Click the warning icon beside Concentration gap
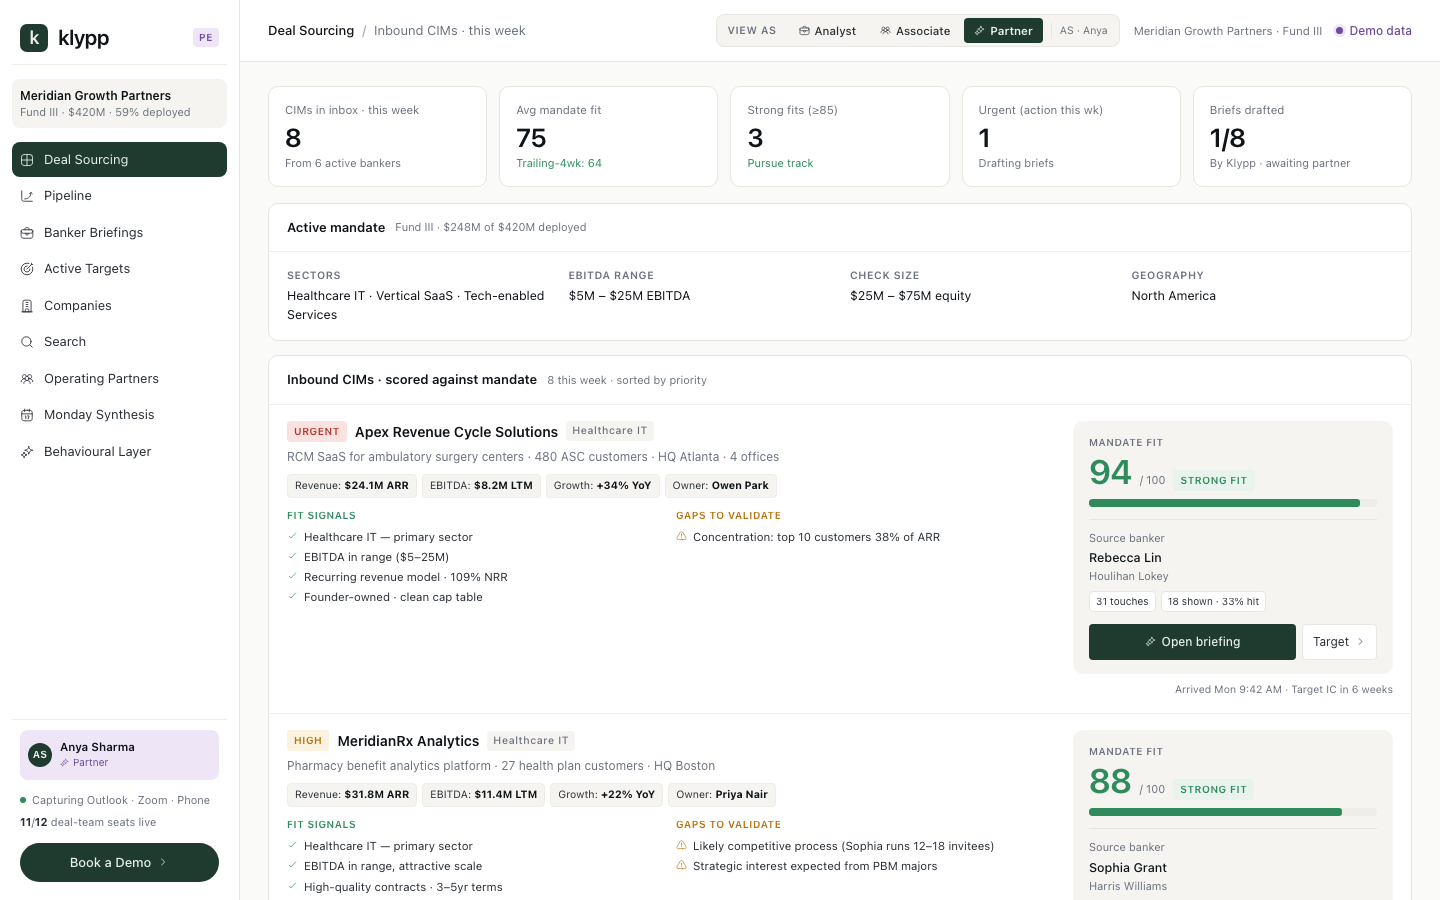1440x900 pixels. click(681, 537)
